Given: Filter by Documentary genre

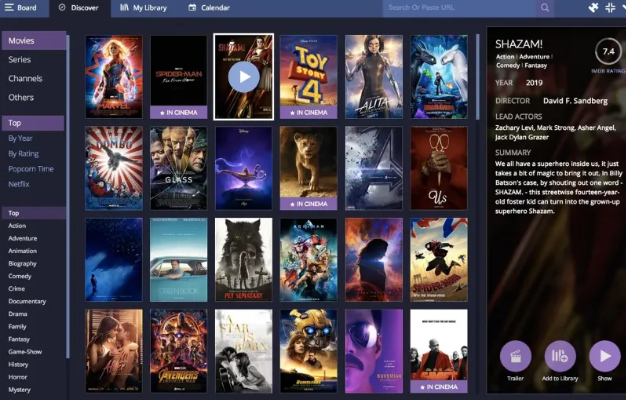Looking at the screenshot, I should pos(27,301).
